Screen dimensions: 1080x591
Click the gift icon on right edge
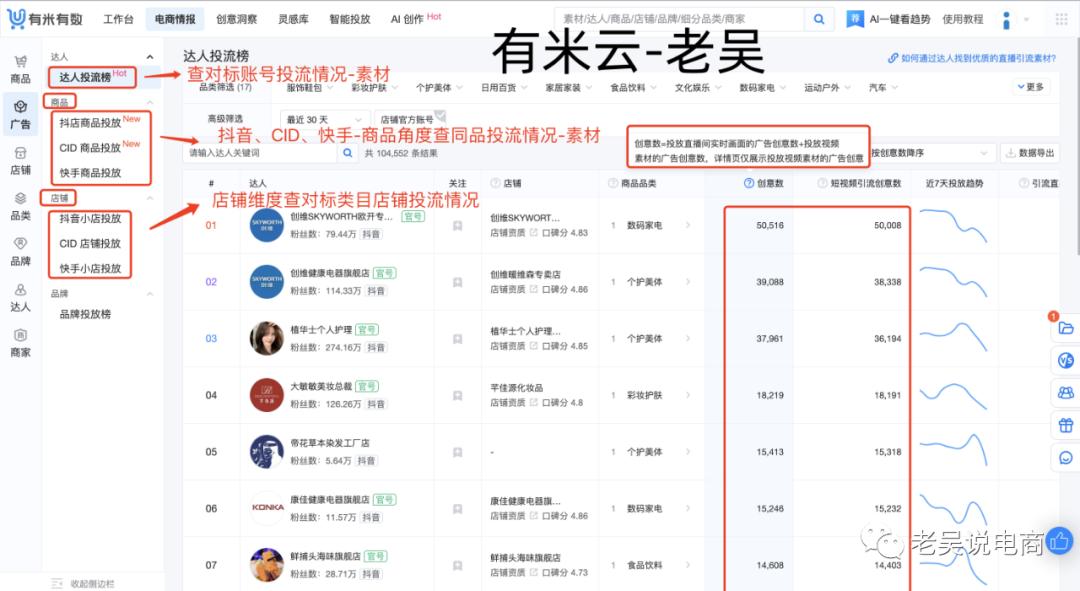pyautogui.click(x=1064, y=423)
